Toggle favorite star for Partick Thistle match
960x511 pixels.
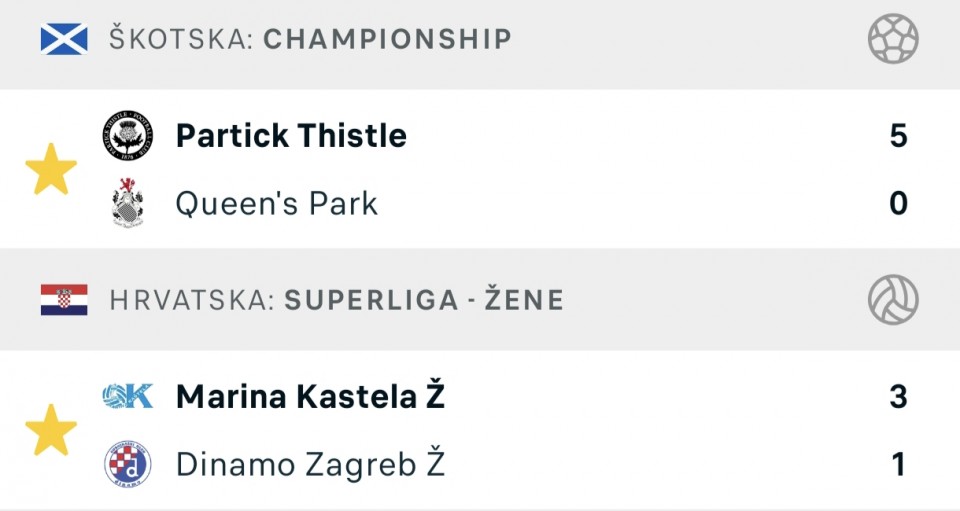(51, 170)
